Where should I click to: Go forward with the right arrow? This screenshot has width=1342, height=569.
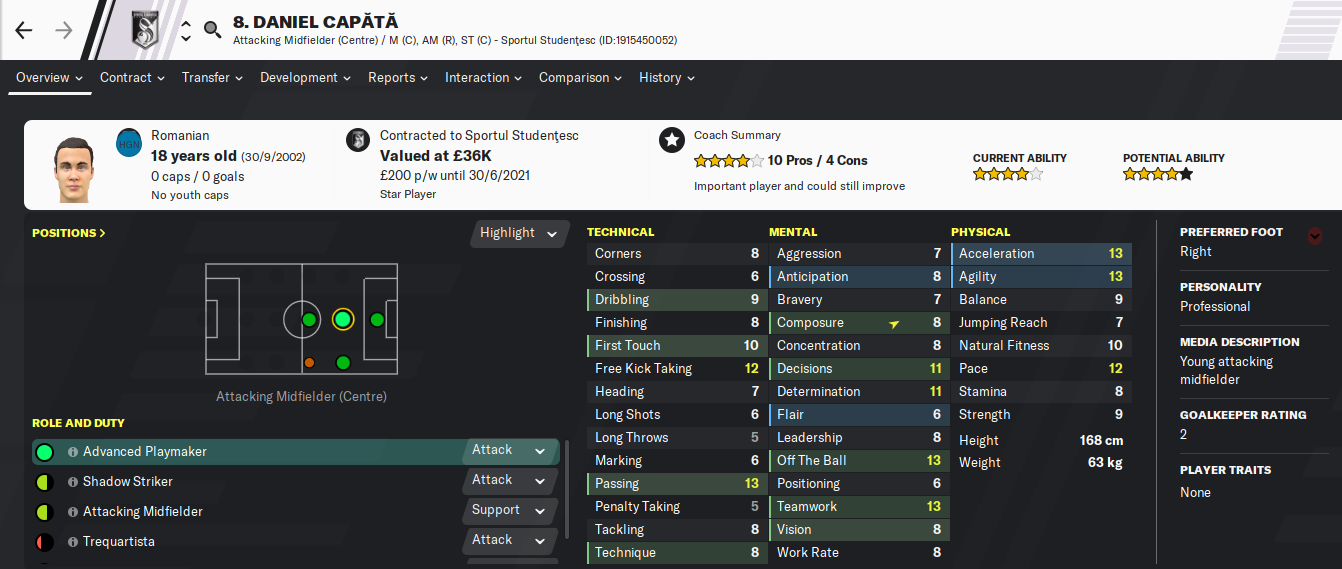click(x=64, y=30)
